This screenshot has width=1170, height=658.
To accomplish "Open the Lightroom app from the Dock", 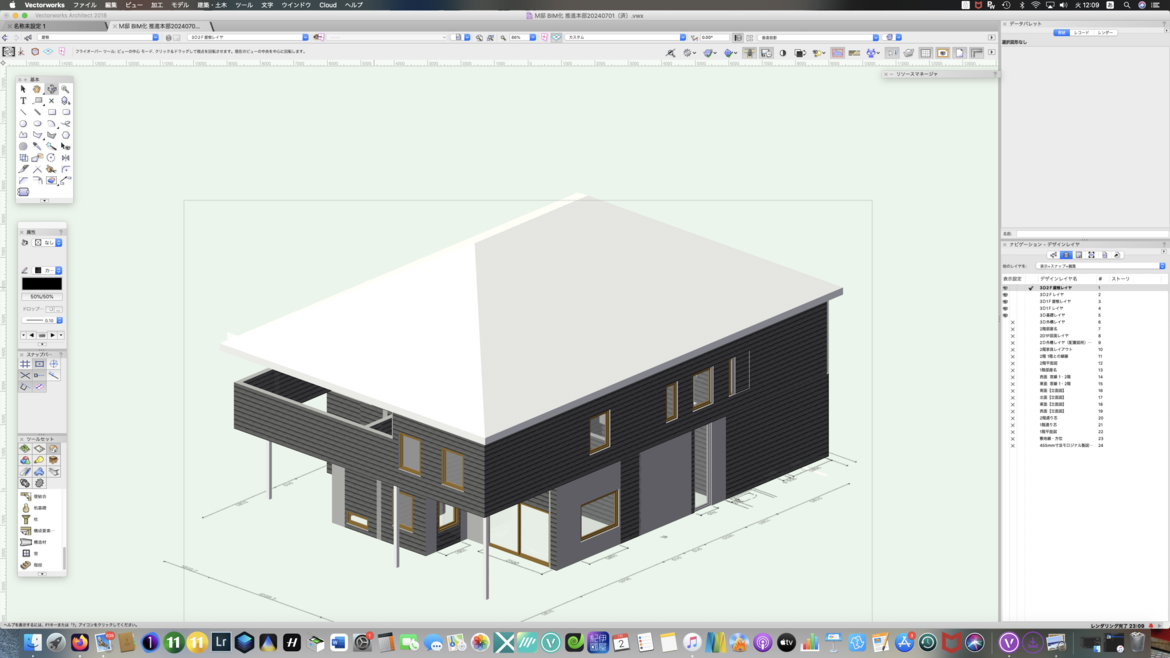I will [x=221, y=643].
